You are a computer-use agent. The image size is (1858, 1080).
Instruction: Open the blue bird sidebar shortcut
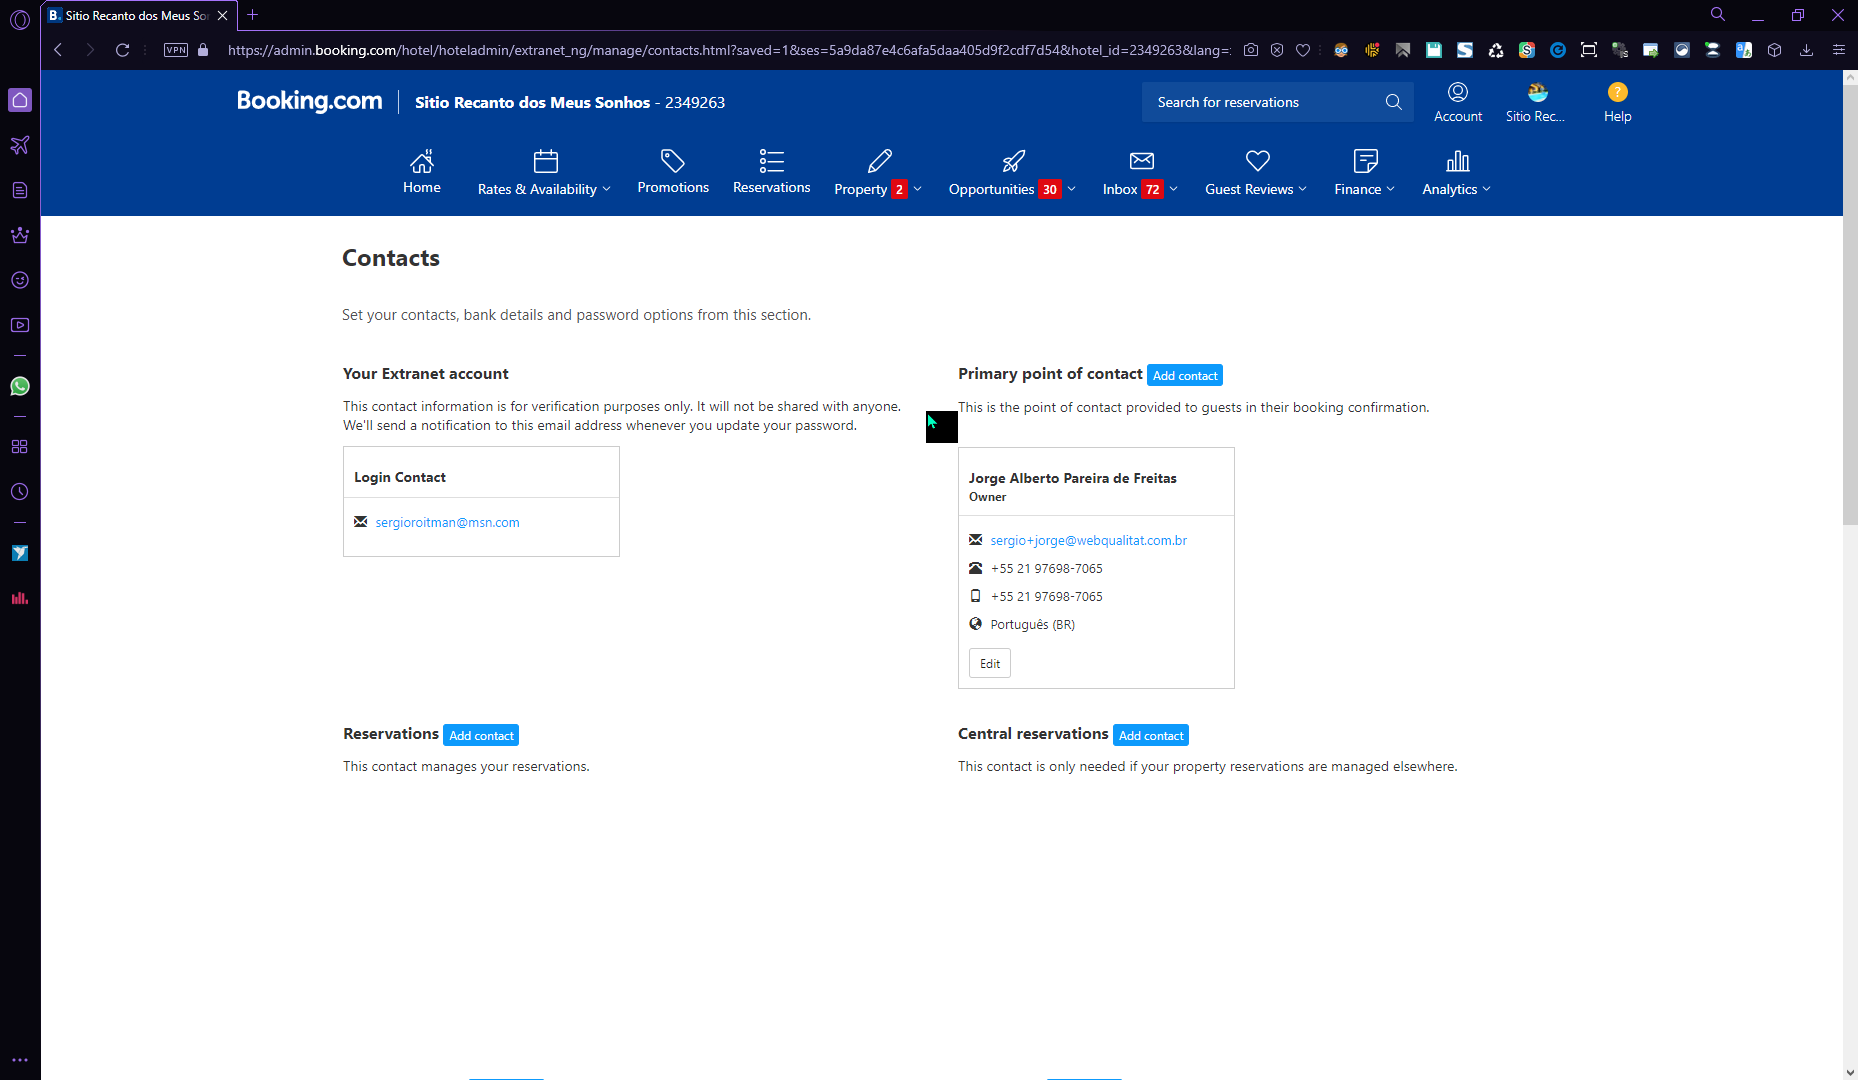(x=20, y=553)
